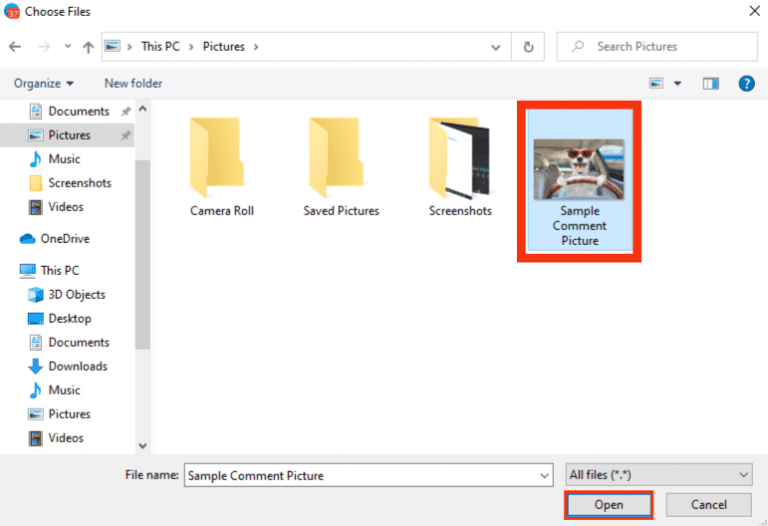The height and width of the screenshot is (526, 768).
Task: Expand address bar previous locations dropdown
Action: [497, 47]
